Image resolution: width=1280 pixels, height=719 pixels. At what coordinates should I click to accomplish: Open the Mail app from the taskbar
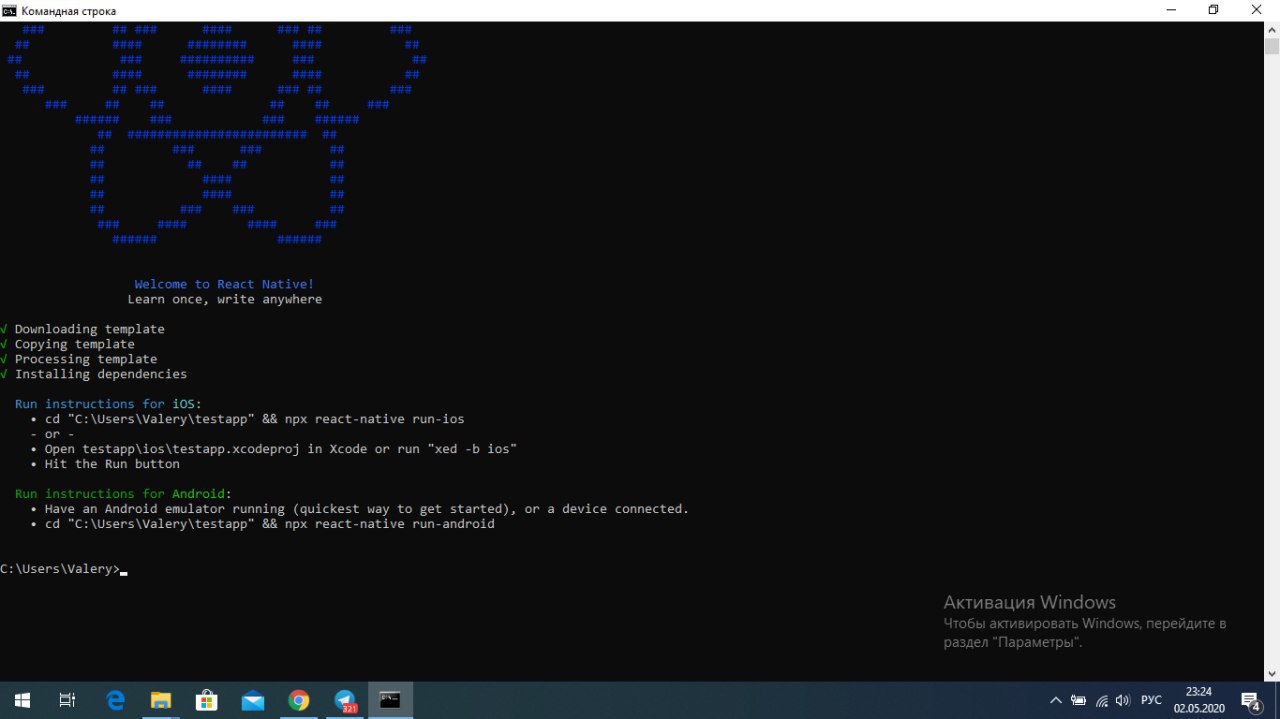253,700
